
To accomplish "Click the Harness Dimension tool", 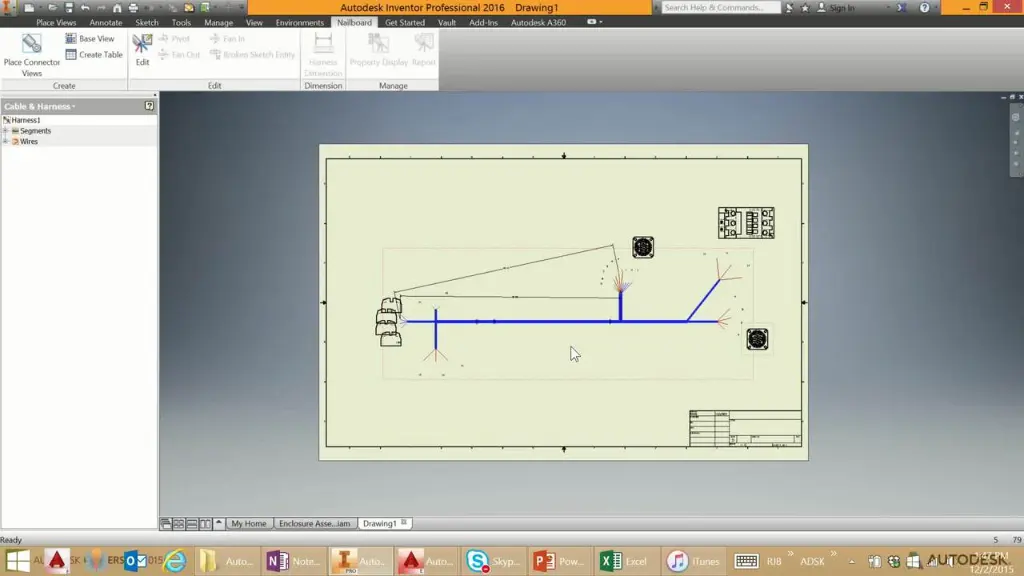I will coord(323,55).
